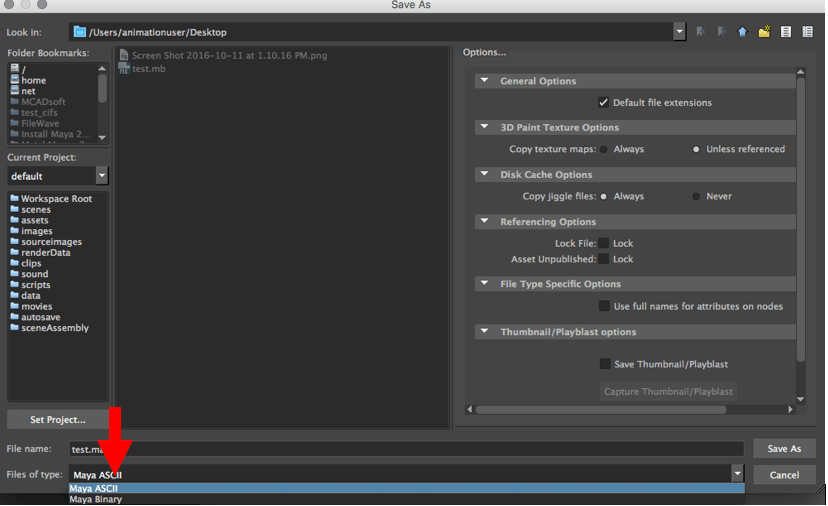Open the Current Project dropdown
The width and height of the screenshot is (828, 506).
click(x=102, y=175)
